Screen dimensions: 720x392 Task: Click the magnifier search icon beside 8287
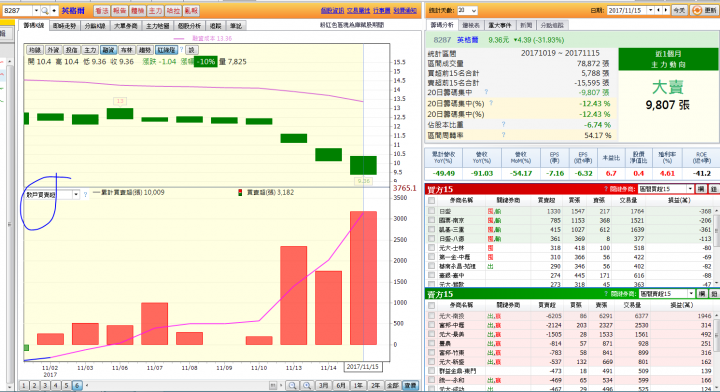[x=45, y=11]
